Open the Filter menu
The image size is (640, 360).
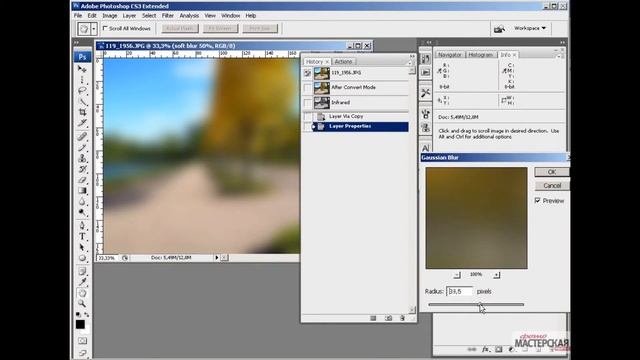167,16
